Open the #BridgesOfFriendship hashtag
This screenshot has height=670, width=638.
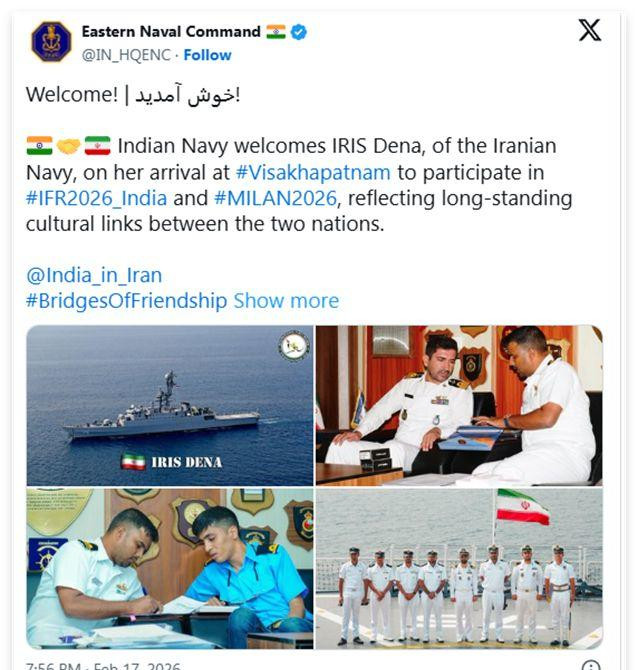(126, 301)
